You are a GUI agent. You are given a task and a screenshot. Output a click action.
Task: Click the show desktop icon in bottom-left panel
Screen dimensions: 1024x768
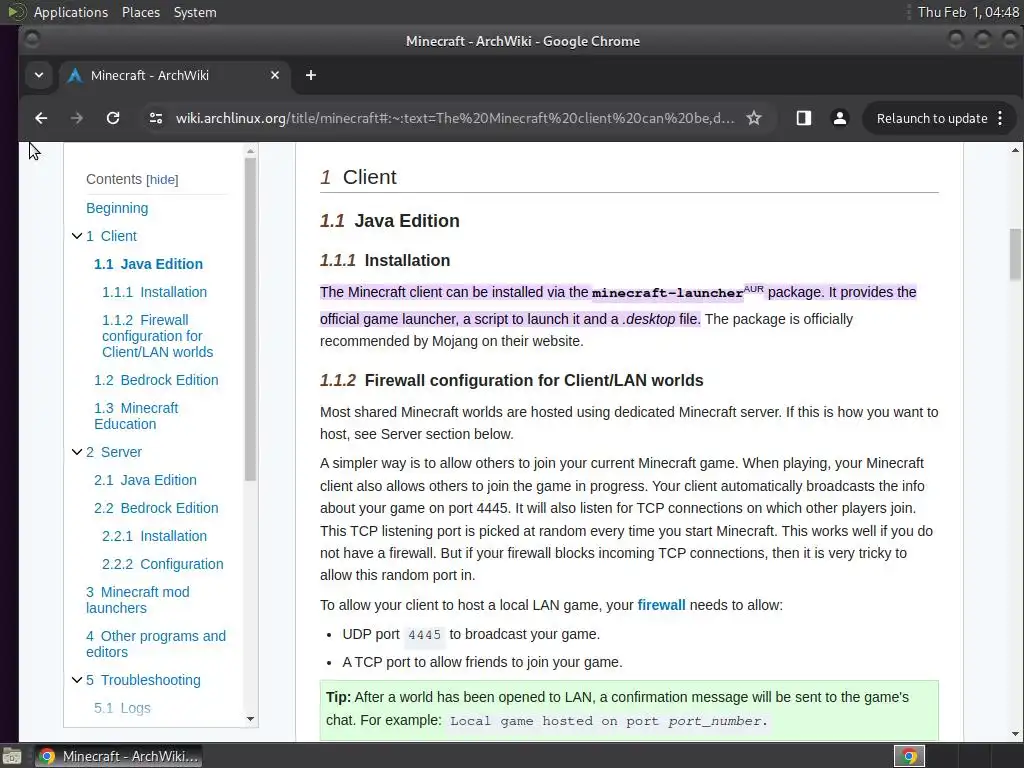(11, 756)
